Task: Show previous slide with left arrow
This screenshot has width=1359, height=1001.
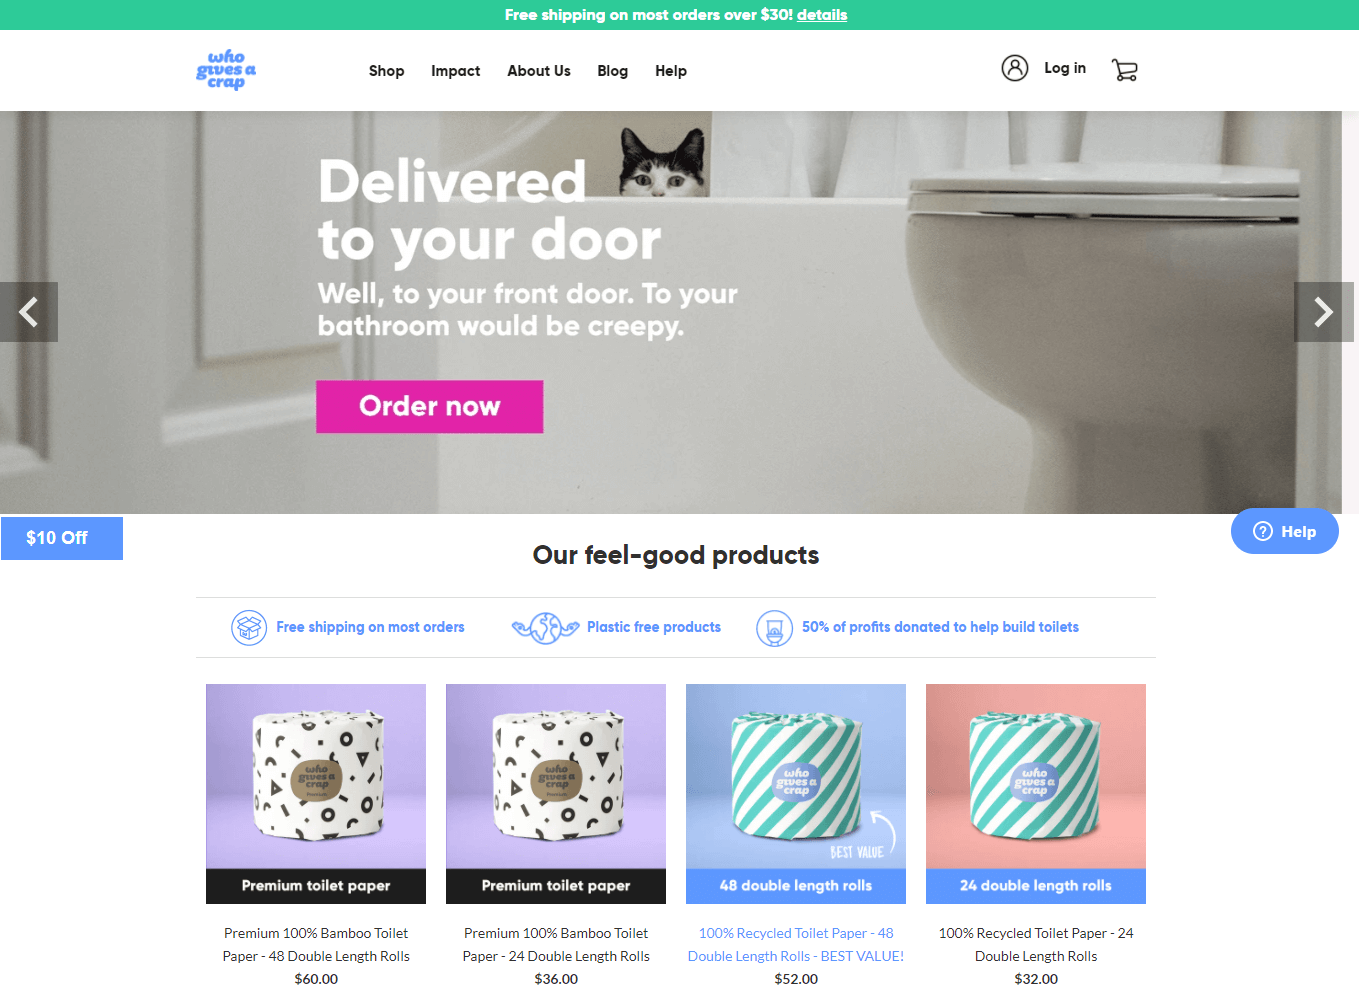Action: coord(29,312)
